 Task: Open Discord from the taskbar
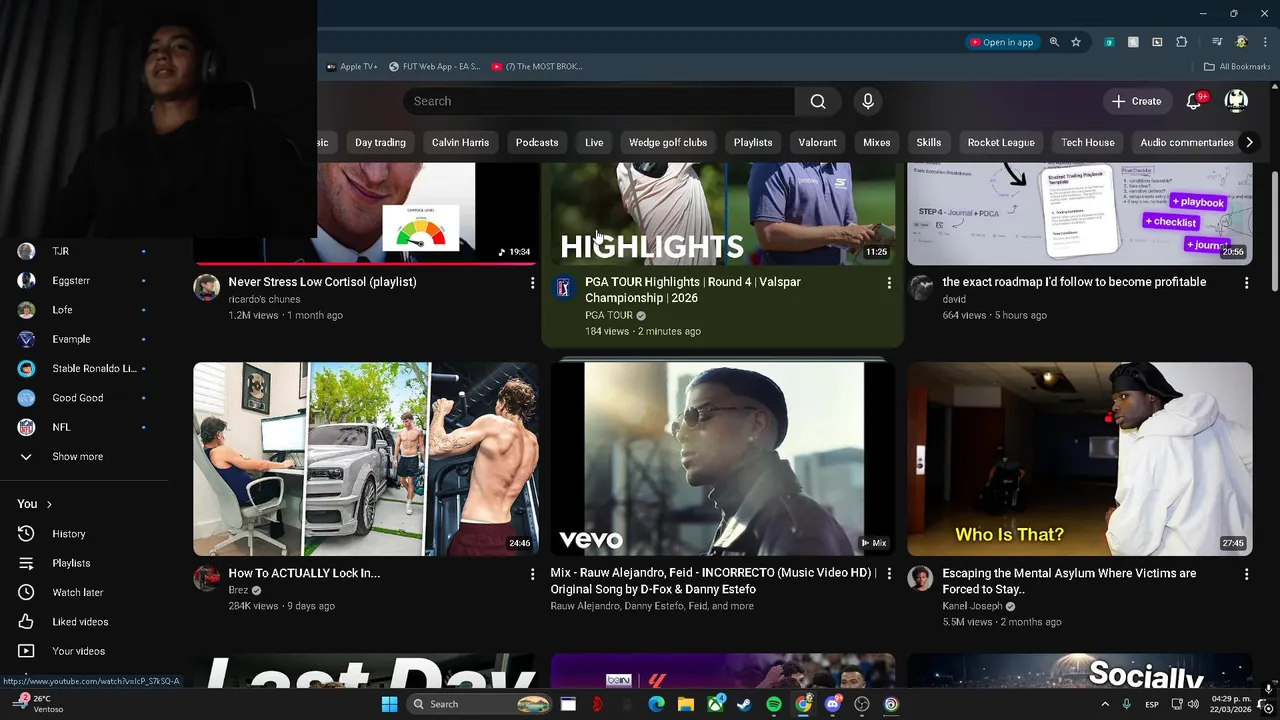click(x=833, y=704)
